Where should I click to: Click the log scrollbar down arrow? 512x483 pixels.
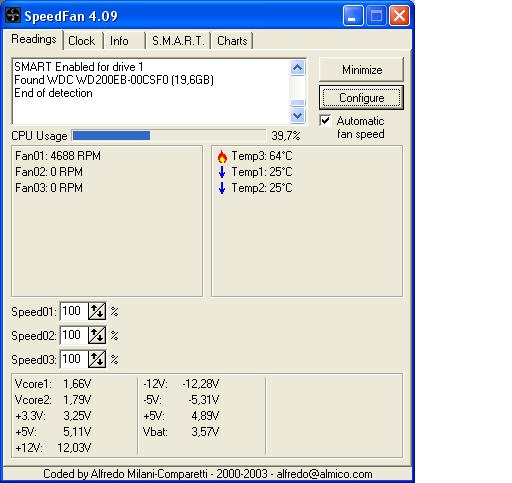pos(297,116)
